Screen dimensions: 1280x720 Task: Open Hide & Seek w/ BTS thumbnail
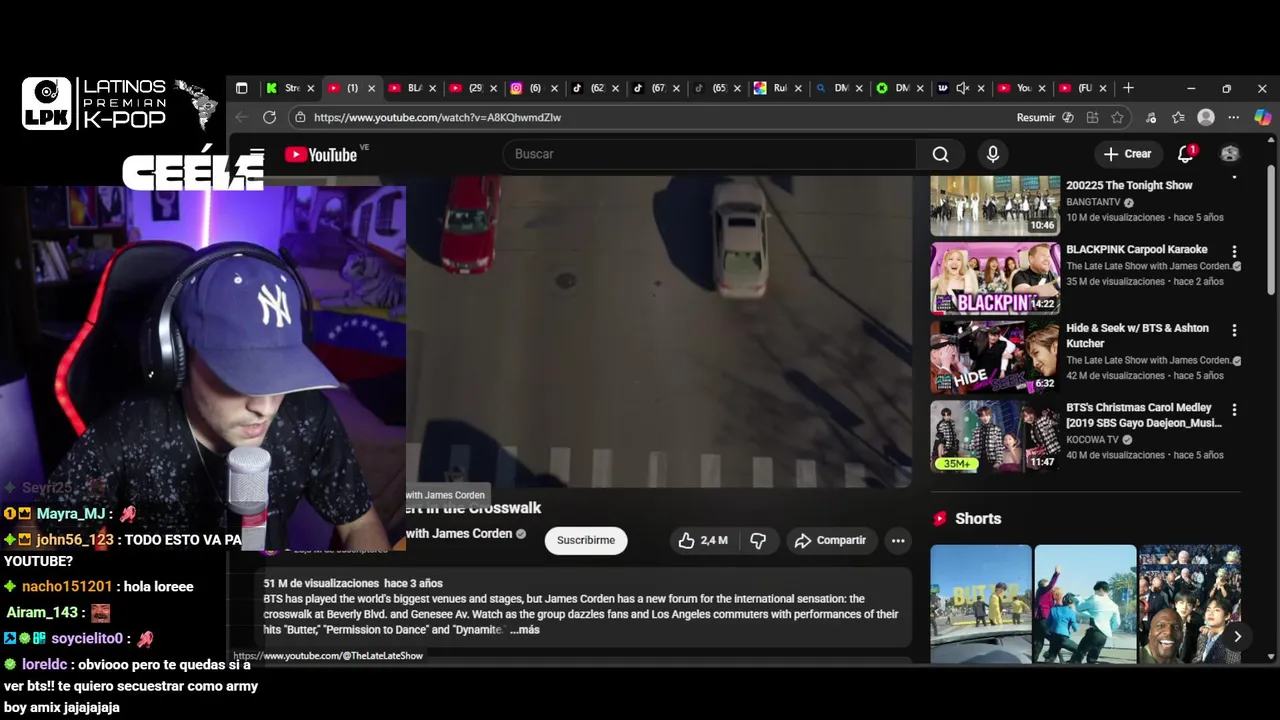pyautogui.click(x=995, y=357)
